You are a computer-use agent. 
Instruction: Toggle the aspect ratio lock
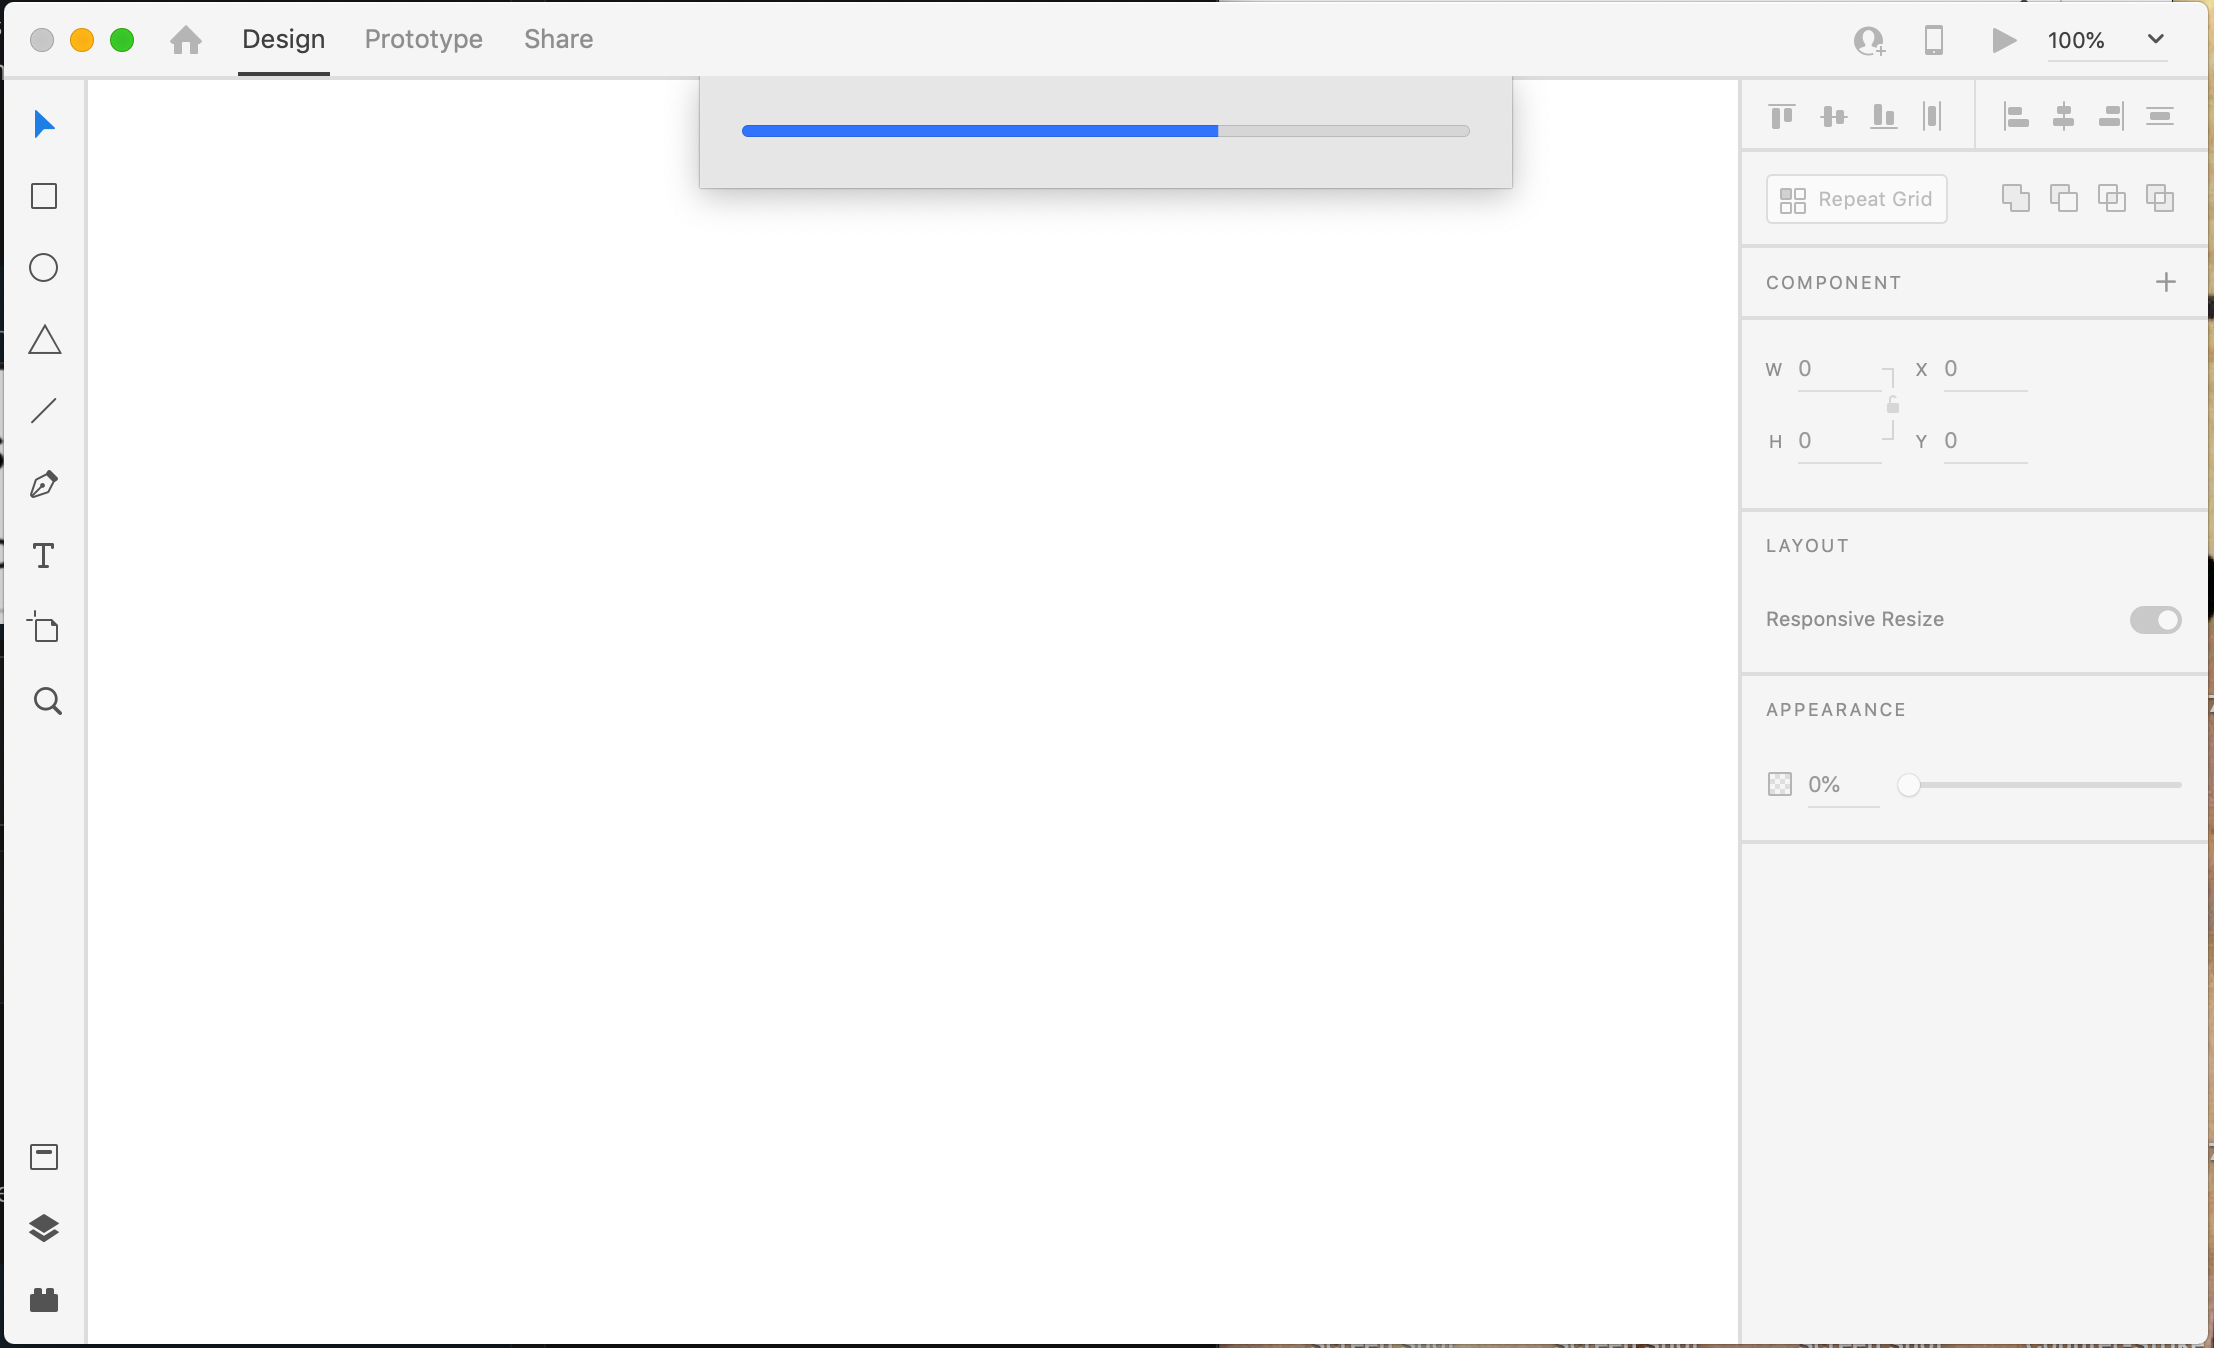1892,405
